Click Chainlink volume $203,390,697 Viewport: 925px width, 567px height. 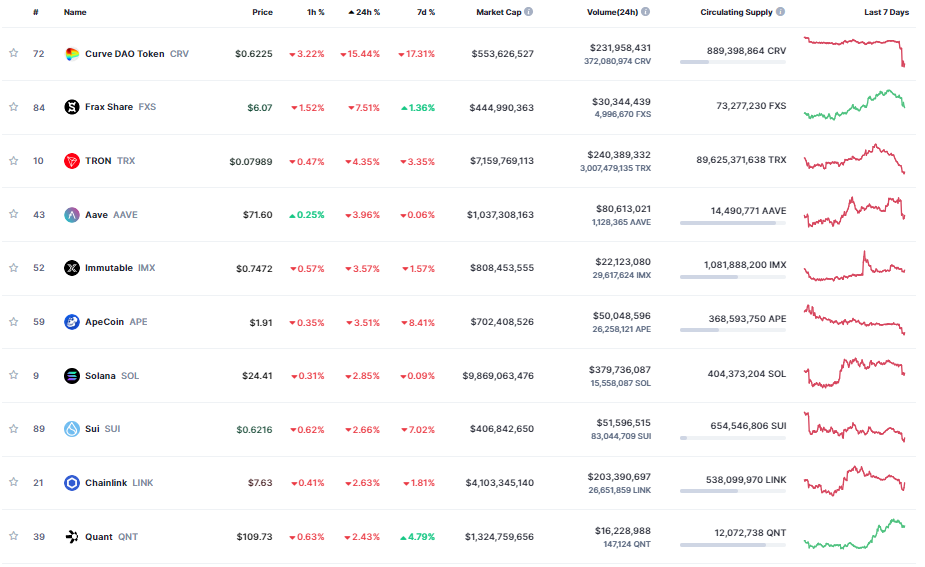coord(619,477)
